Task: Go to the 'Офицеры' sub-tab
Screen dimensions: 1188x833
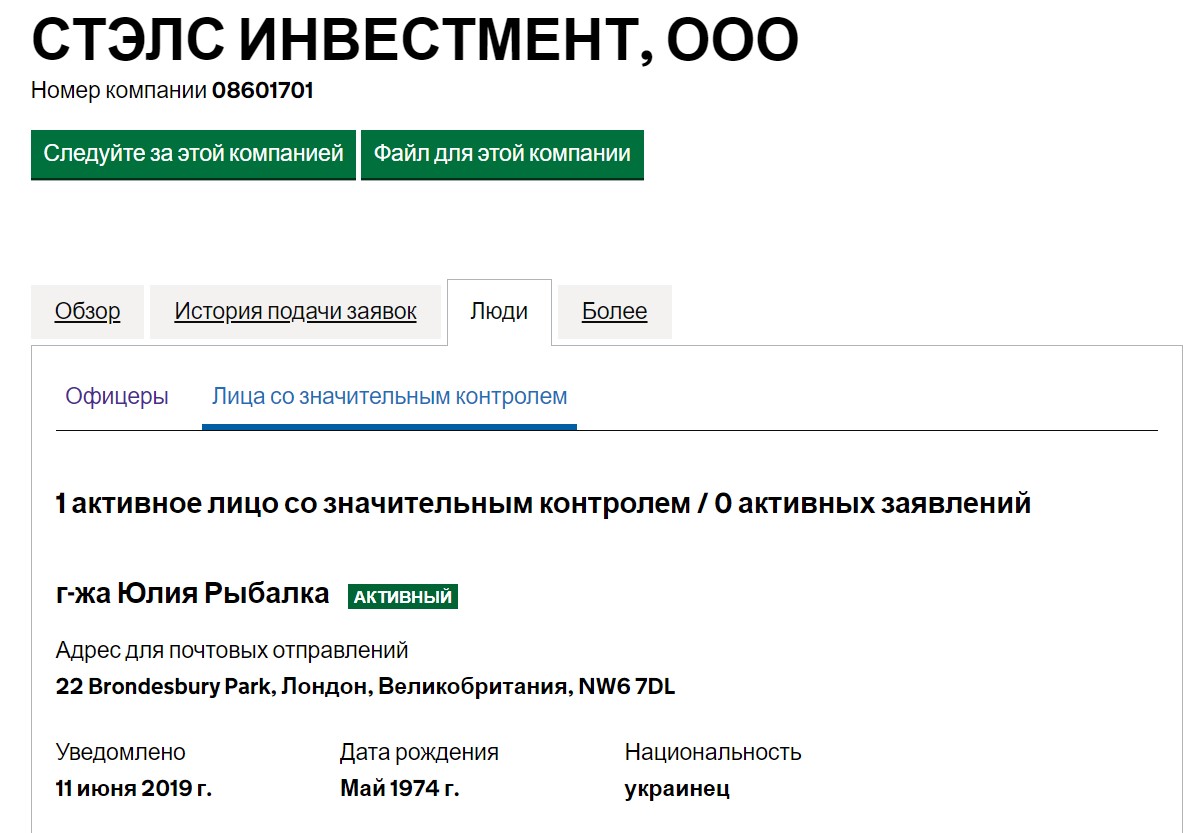Action: (117, 397)
